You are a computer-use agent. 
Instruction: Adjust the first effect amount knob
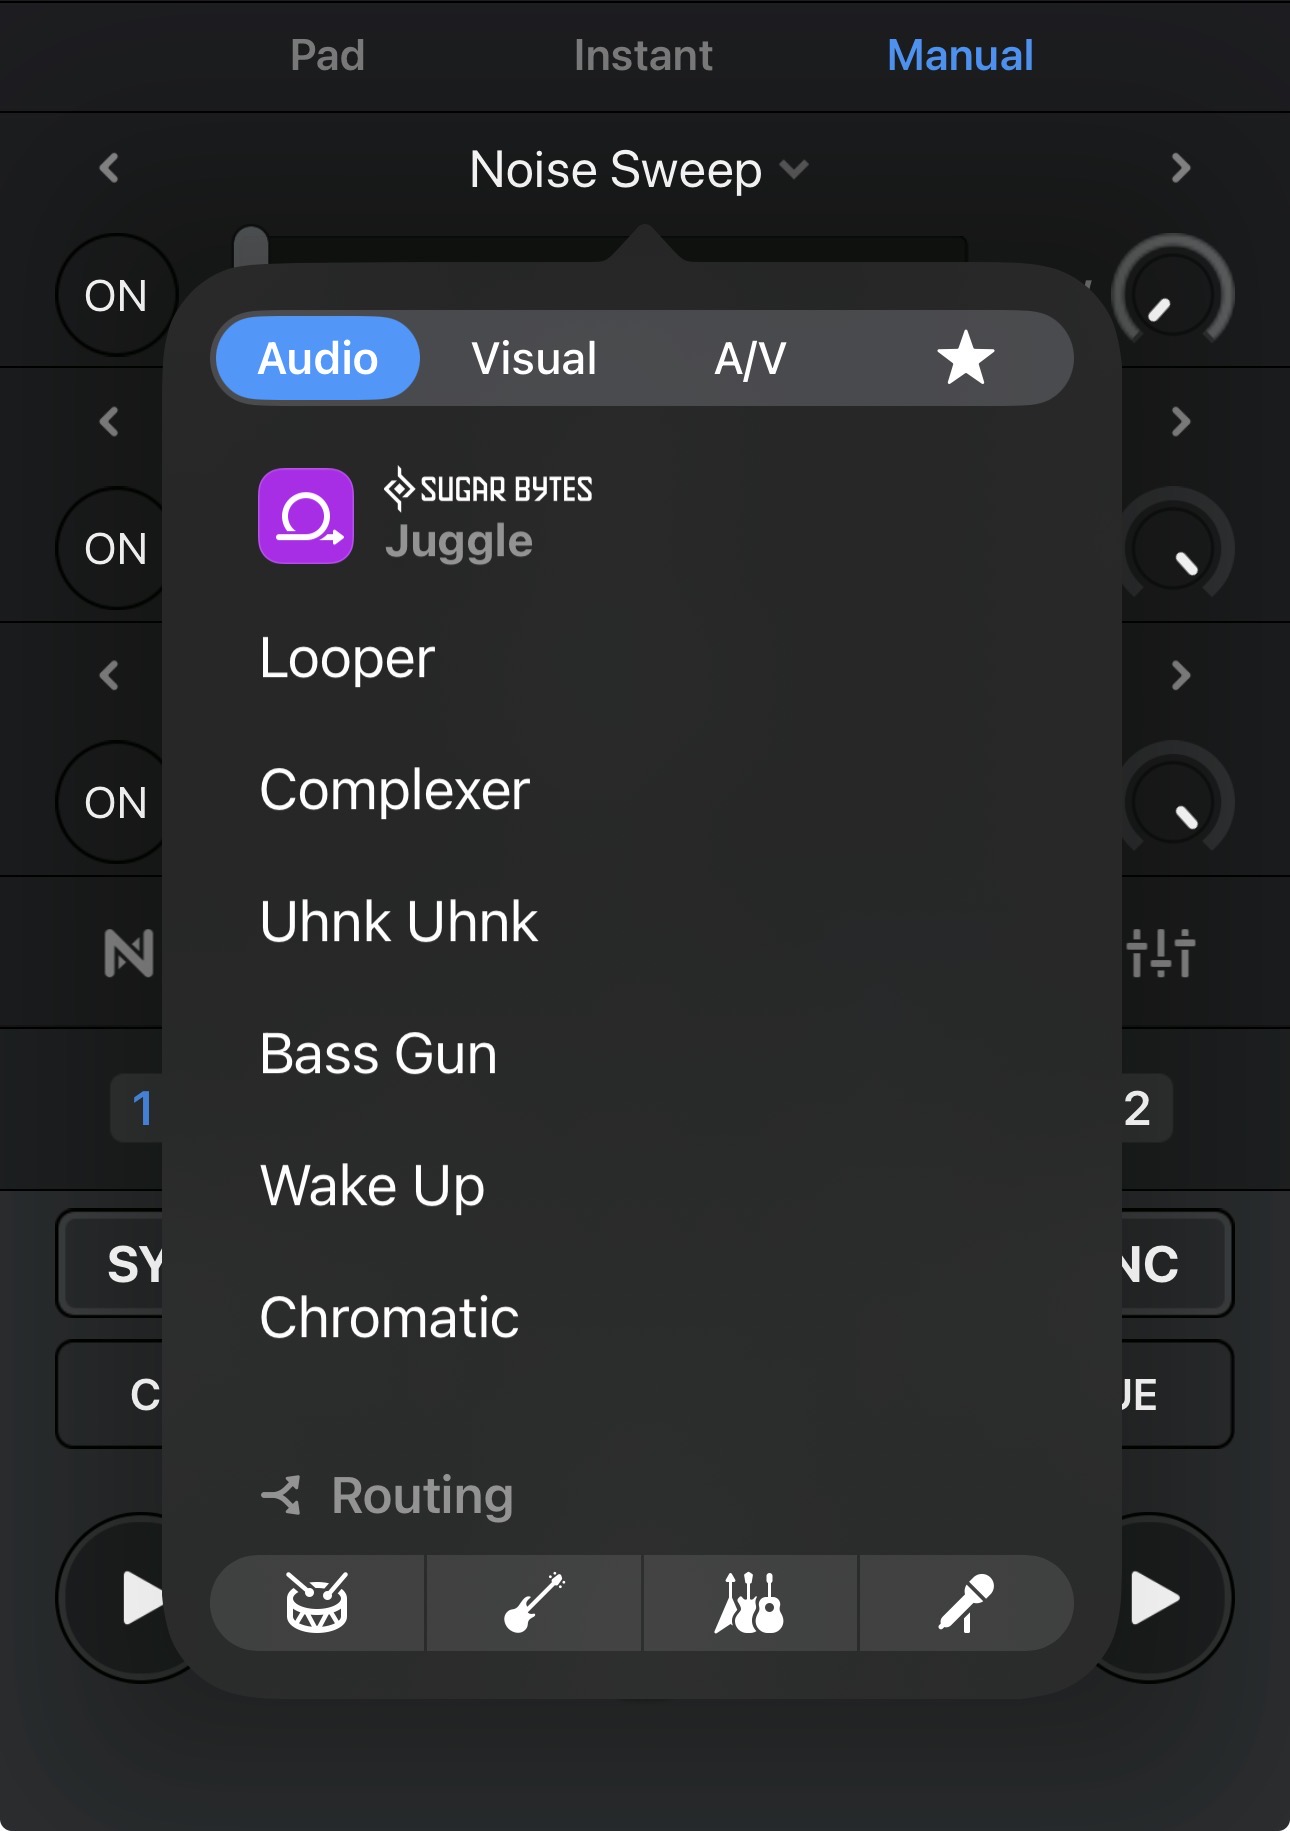coord(1172,293)
